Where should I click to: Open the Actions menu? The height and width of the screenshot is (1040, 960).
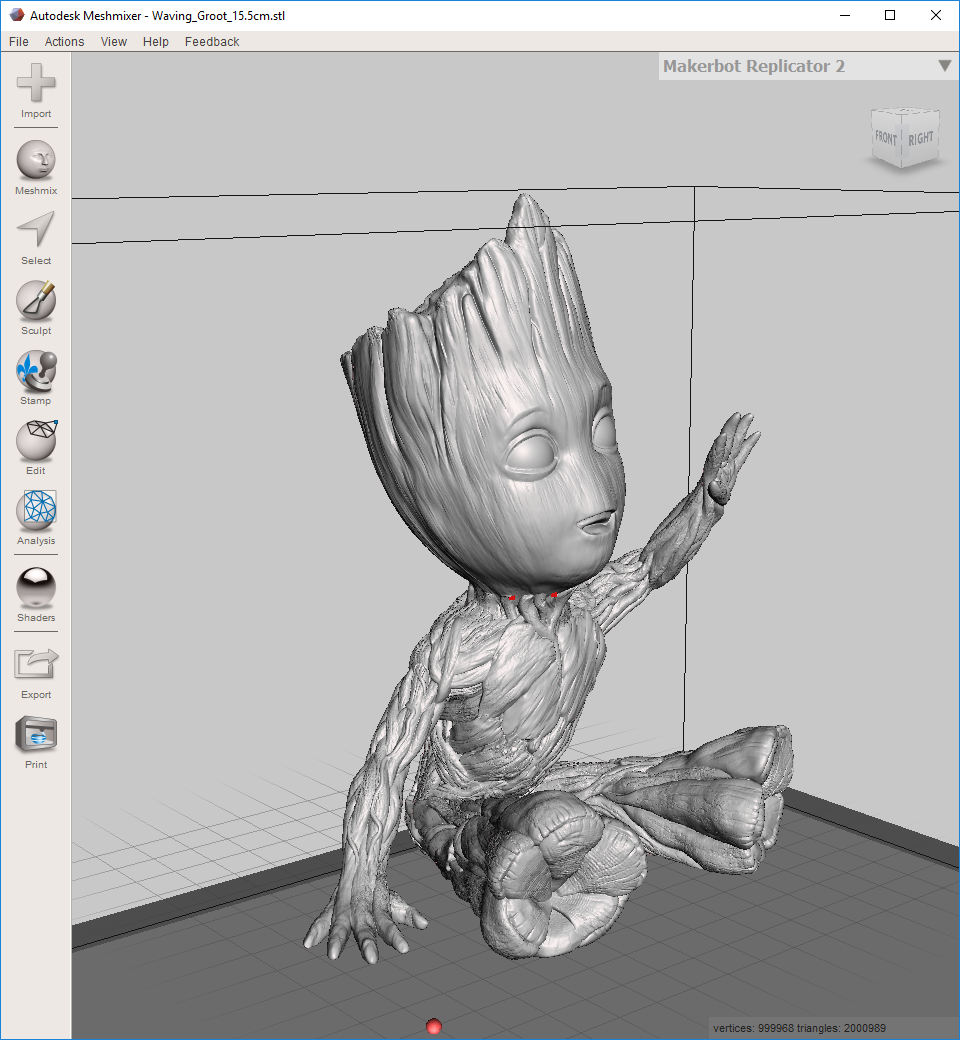(64, 42)
